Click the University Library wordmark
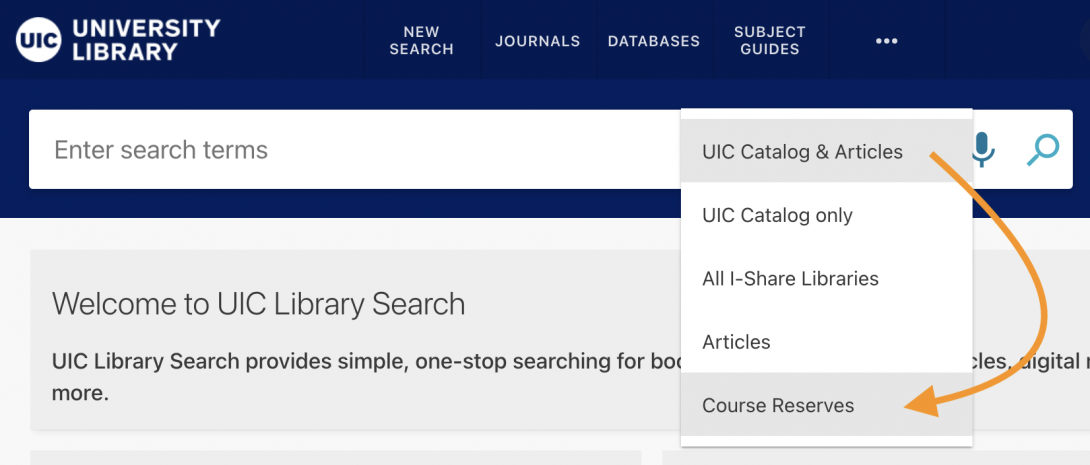 click(x=145, y=40)
